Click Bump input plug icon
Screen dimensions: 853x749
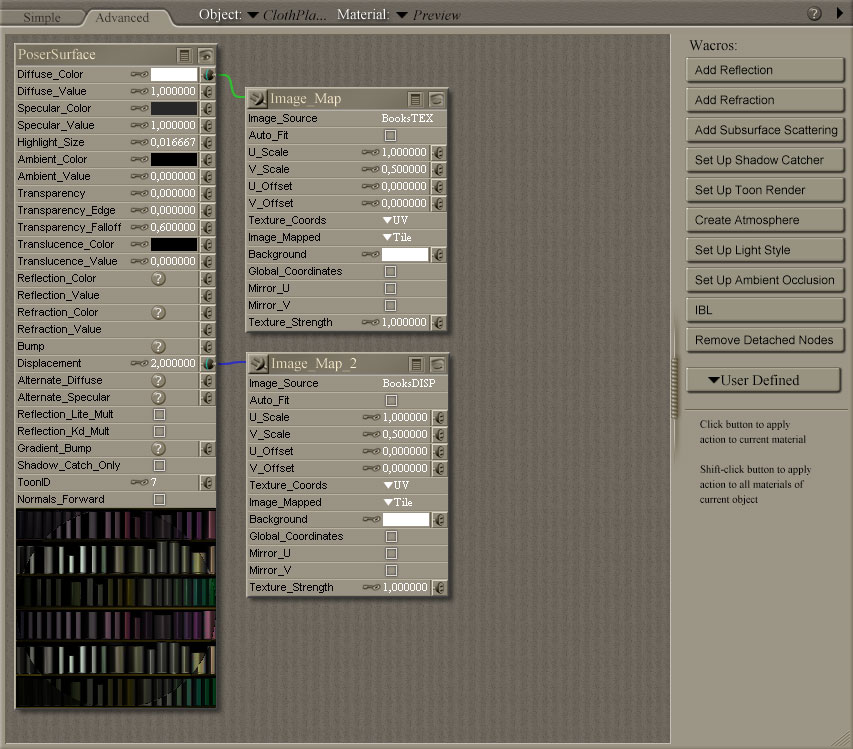point(208,346)
